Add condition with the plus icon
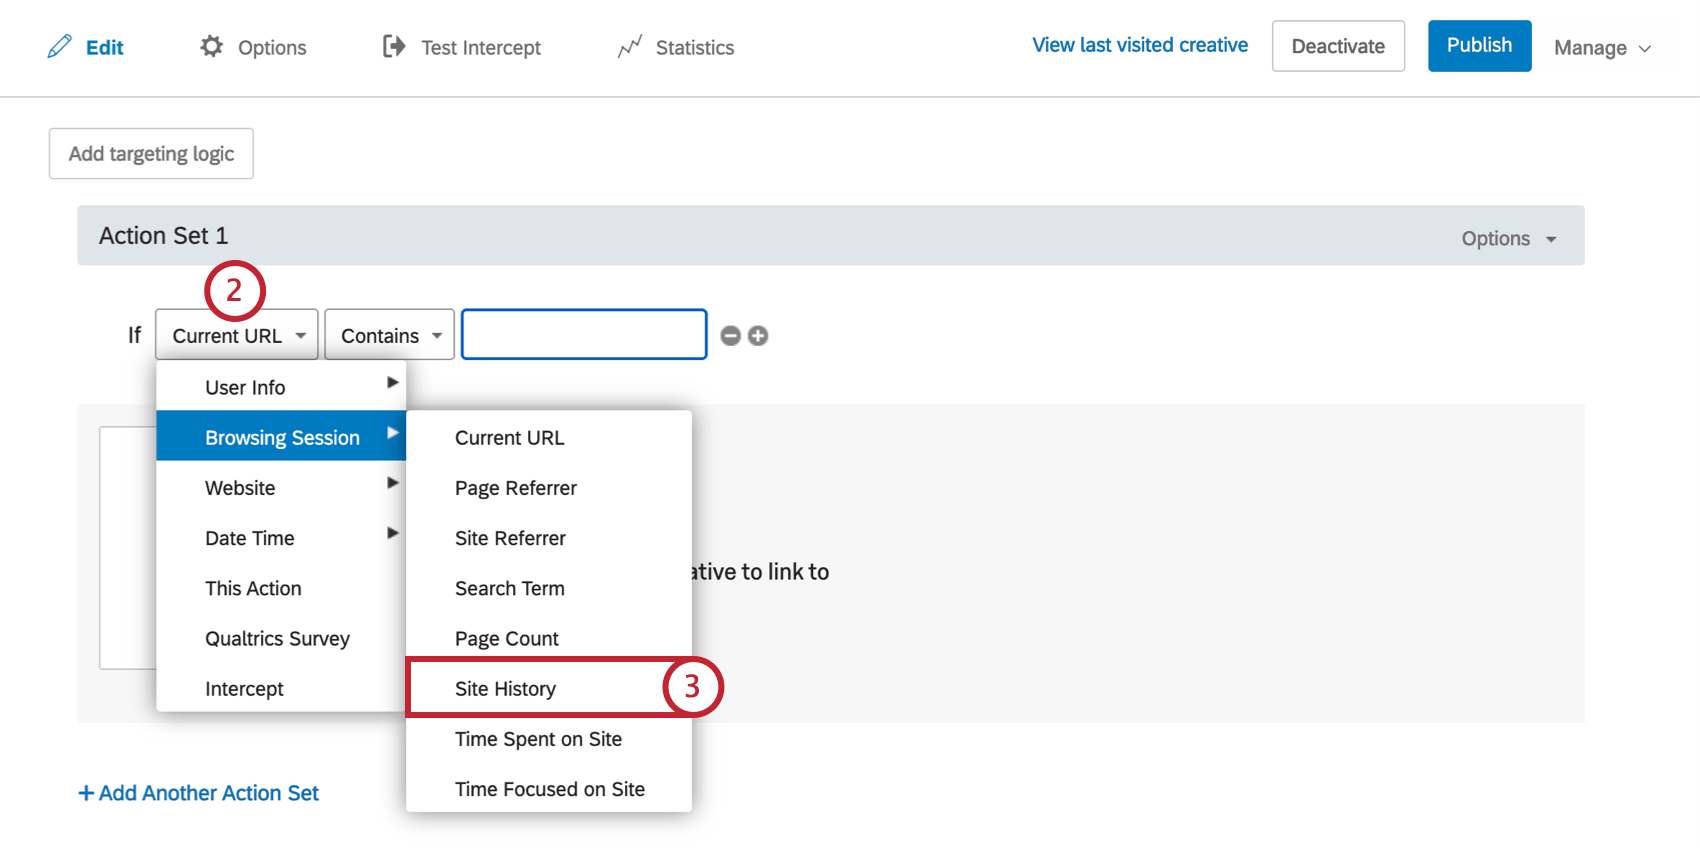This screenshot has height=850, width=1700. click(758, 336)
